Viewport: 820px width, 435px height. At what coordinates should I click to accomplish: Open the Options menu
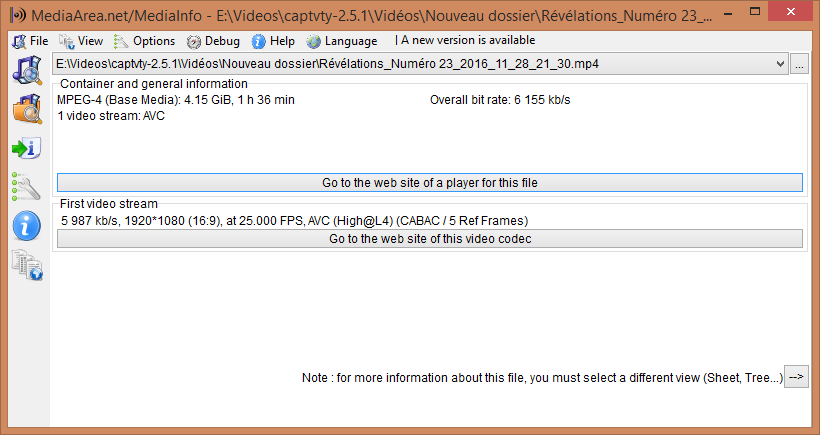click(145, 41)
